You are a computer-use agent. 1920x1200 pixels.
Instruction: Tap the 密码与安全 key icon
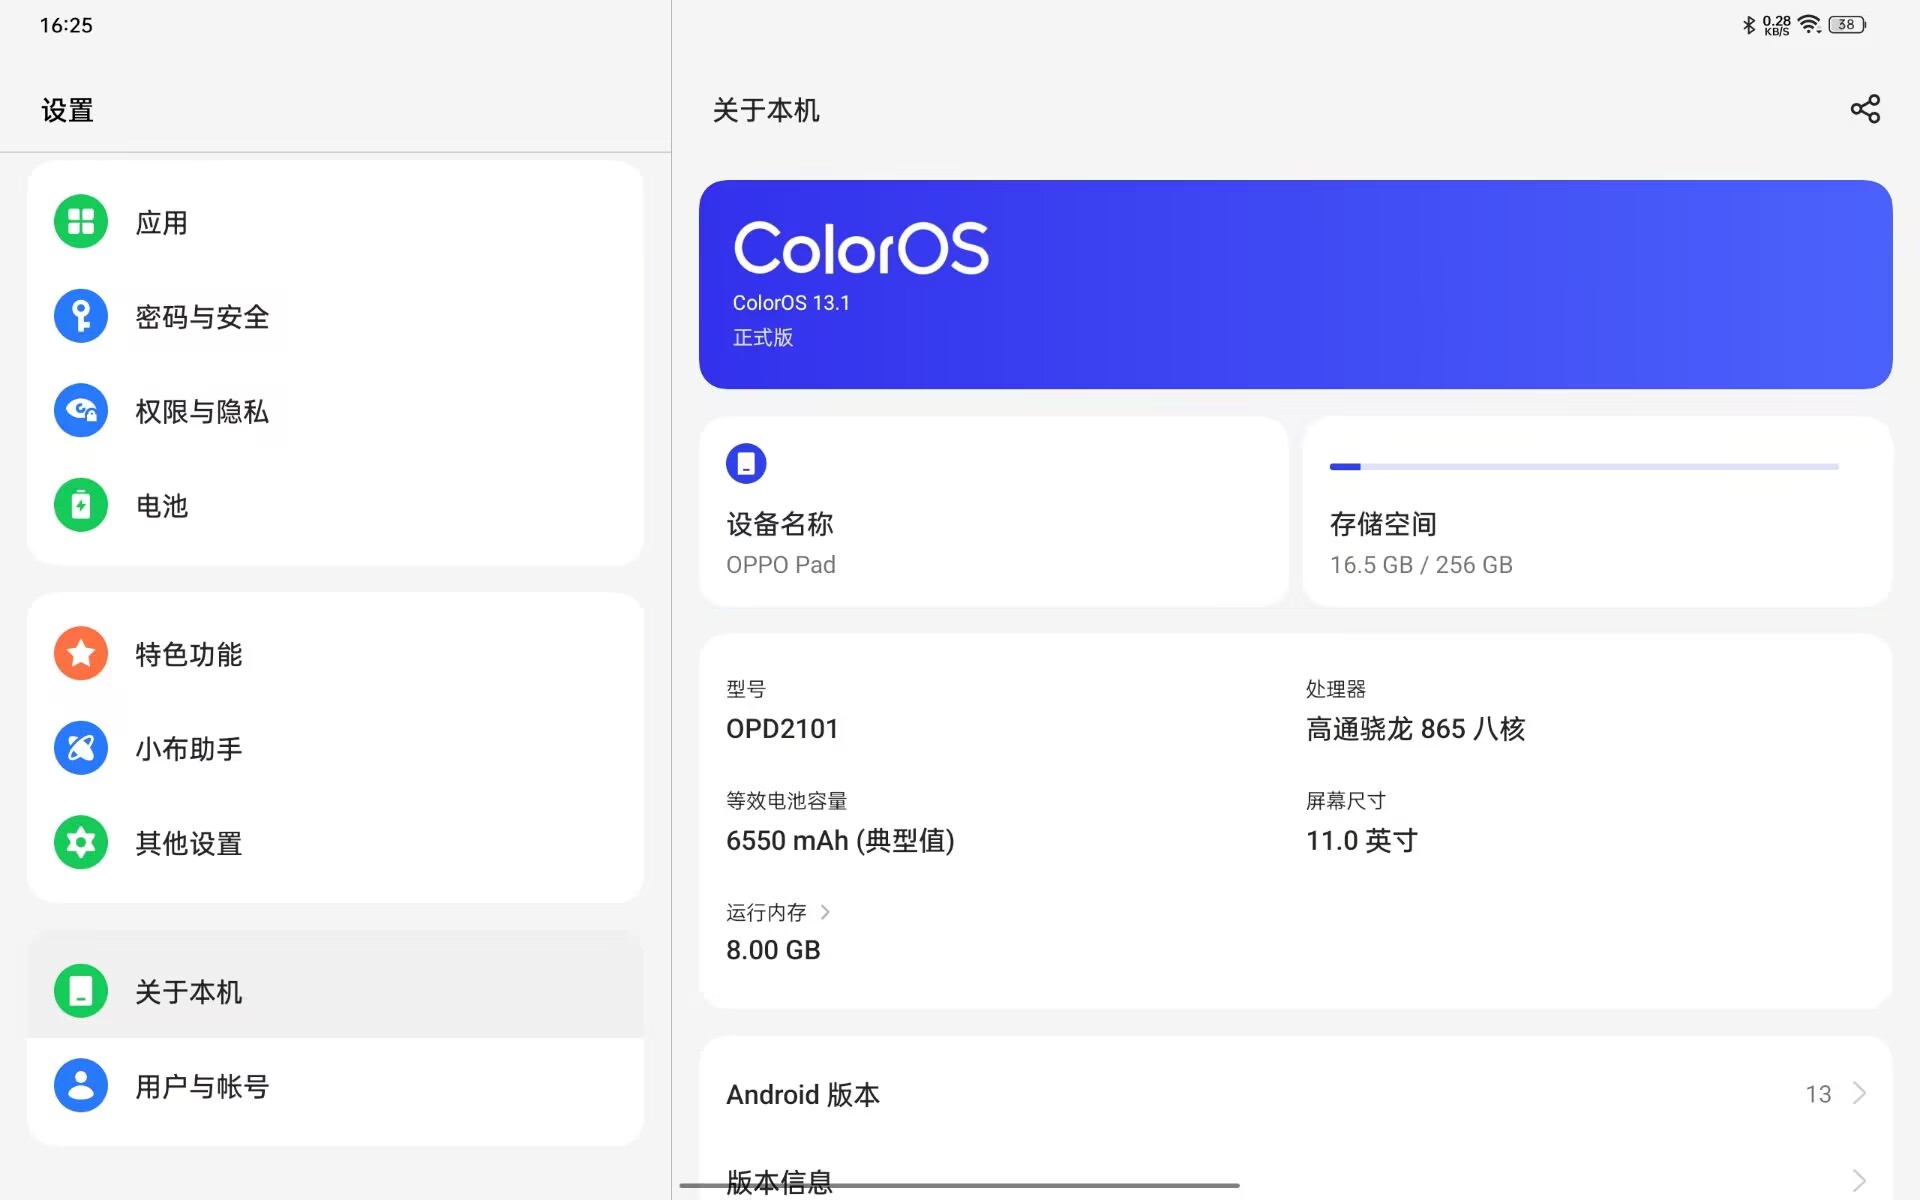click(x=81, y=316)
